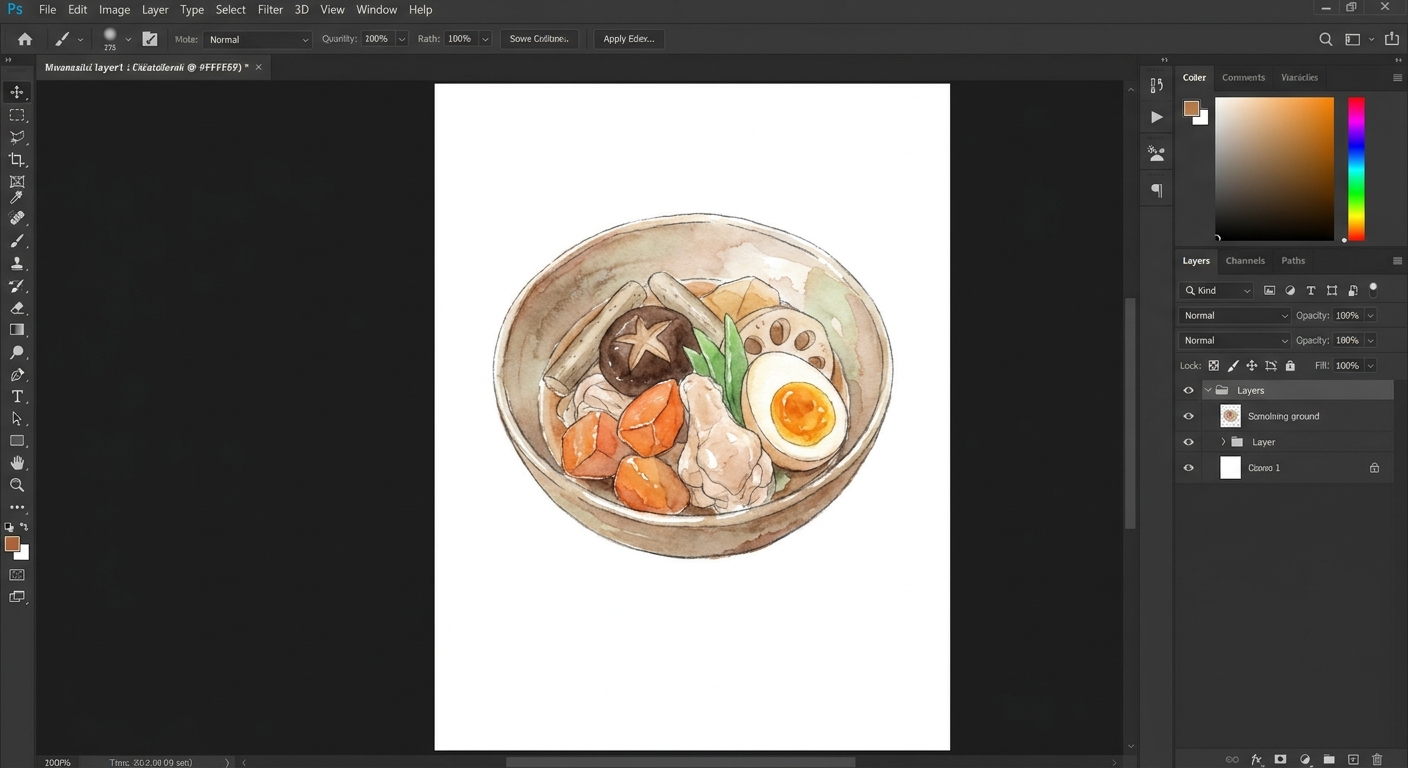
Task: Click the Home icon in options bar
Action: (x=25, y=39)
